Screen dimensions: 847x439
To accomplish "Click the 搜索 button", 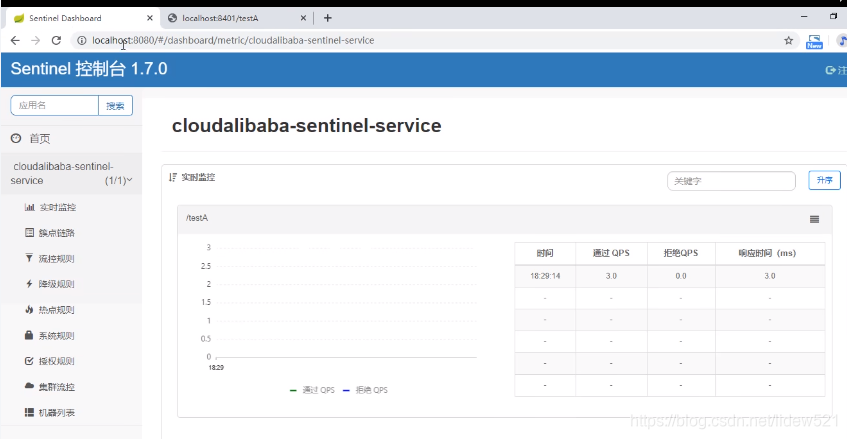I will coord(116,106).
